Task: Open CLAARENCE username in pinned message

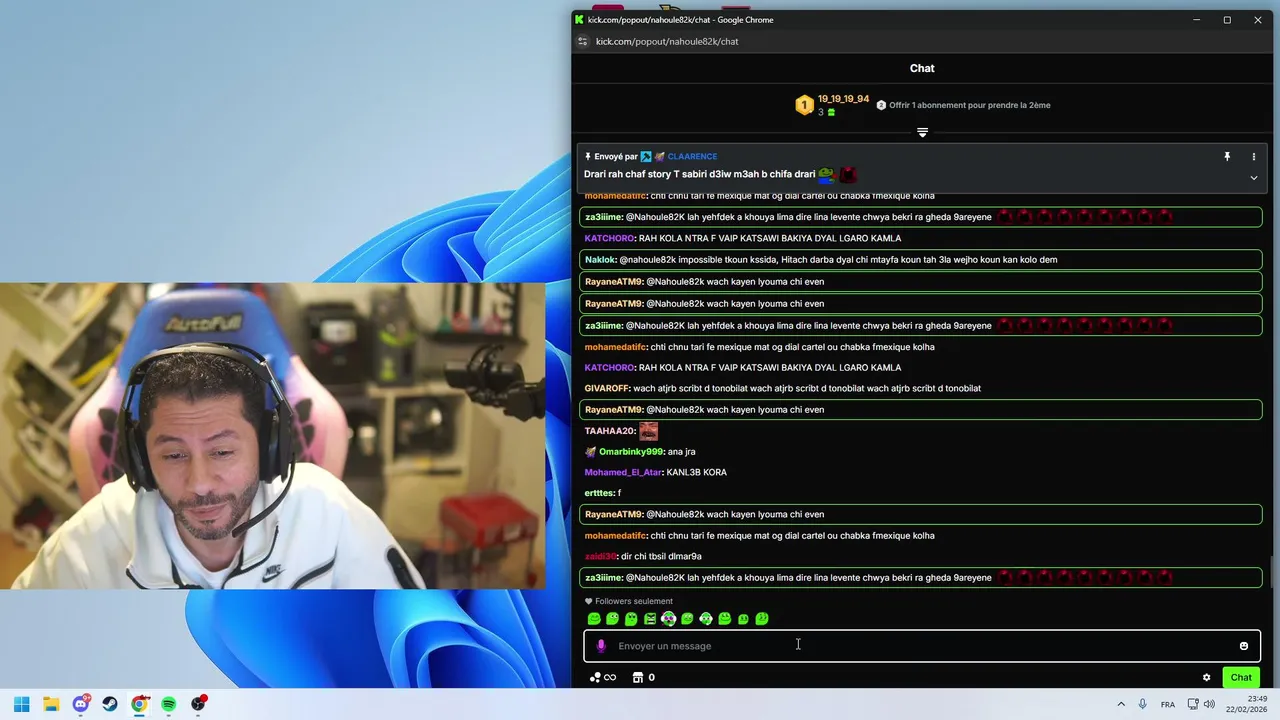Action: (x=692, y=157)
